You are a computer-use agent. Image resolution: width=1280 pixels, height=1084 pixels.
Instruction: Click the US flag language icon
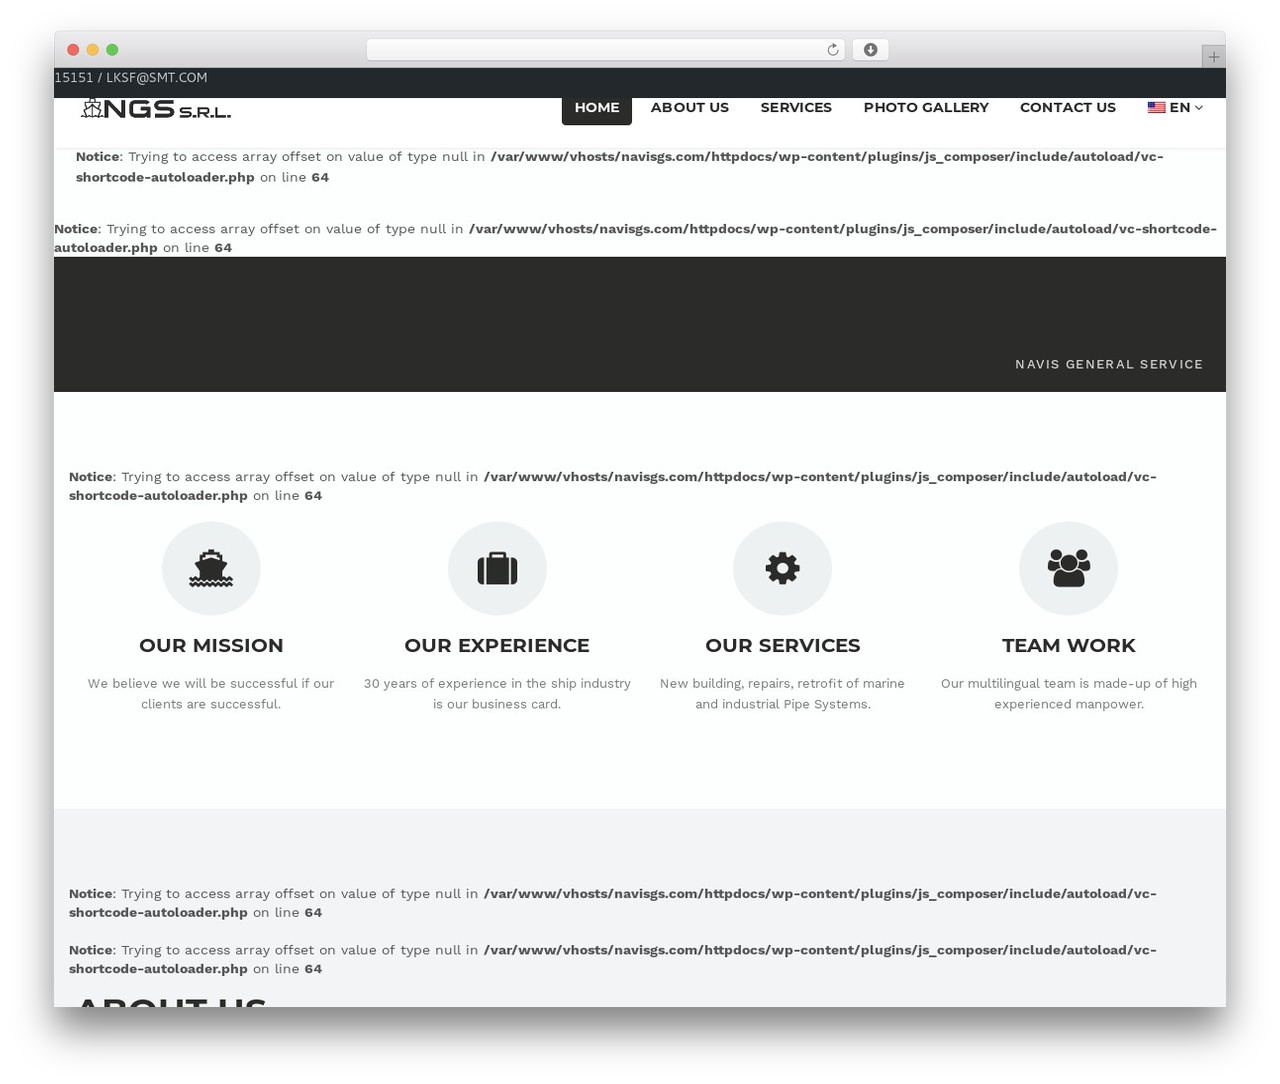tap(1156, 107)
